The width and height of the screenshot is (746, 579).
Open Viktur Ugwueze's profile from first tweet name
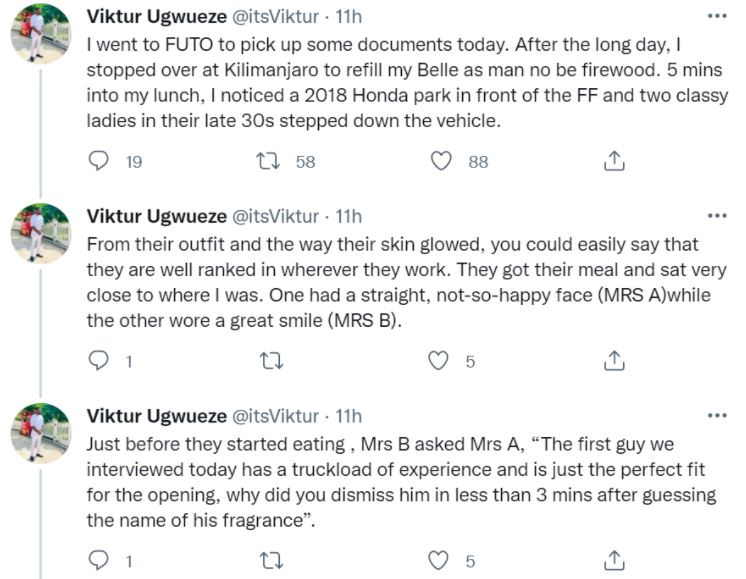156,17
